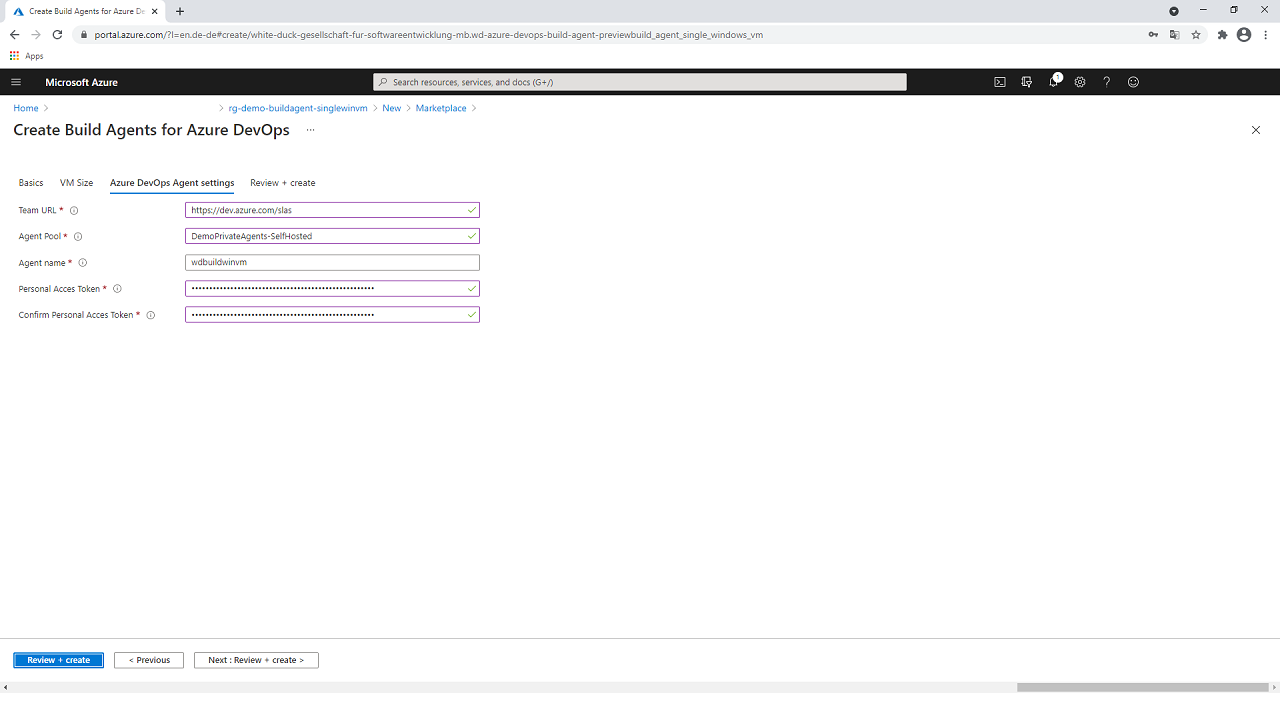
Task: Click the translate page icon
Action: [1175, 34]
